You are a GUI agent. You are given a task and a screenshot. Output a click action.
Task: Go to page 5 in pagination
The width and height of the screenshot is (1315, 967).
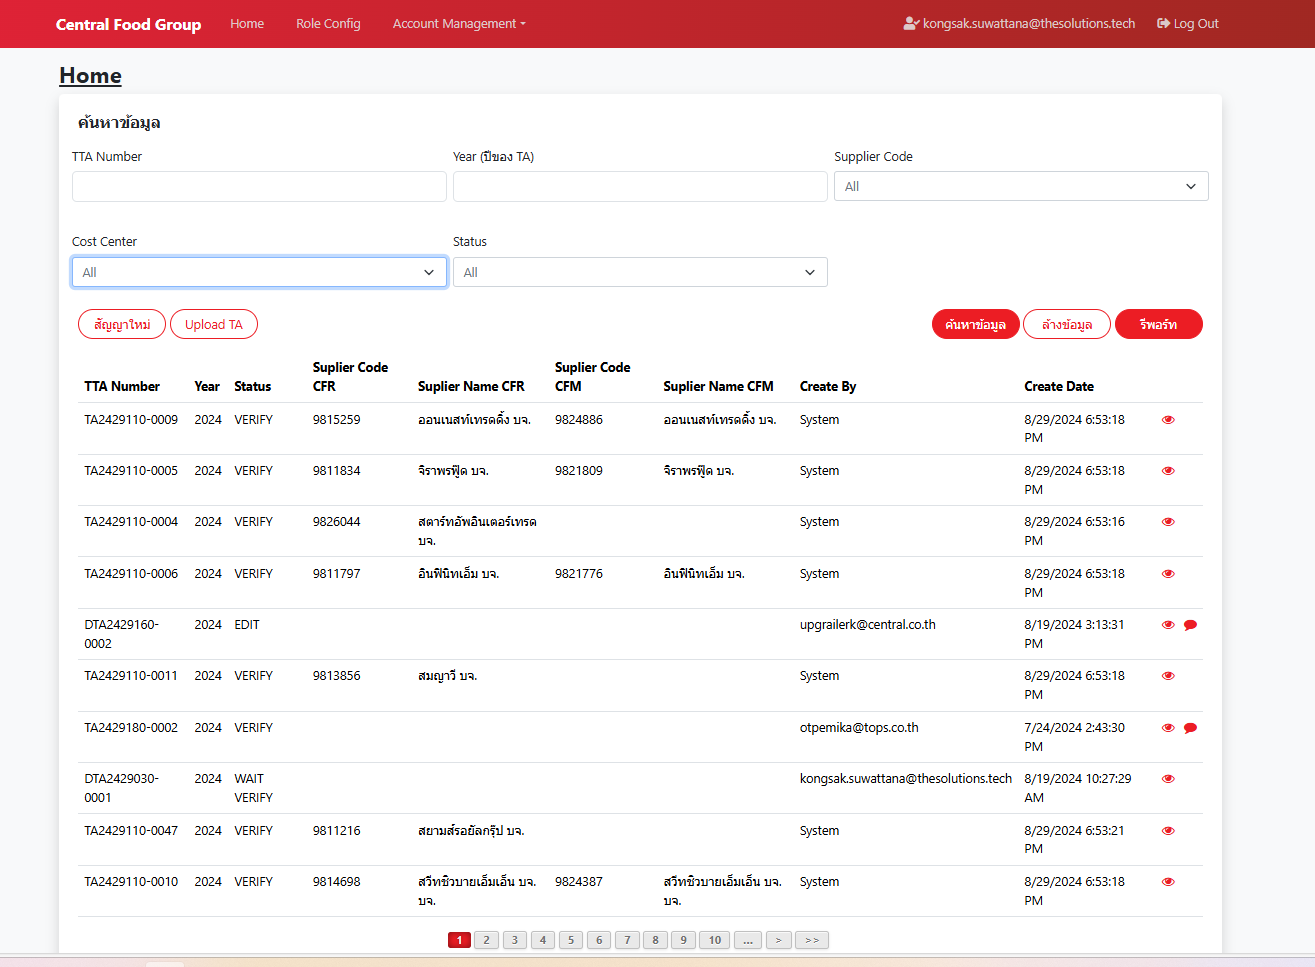pos(571,940)
